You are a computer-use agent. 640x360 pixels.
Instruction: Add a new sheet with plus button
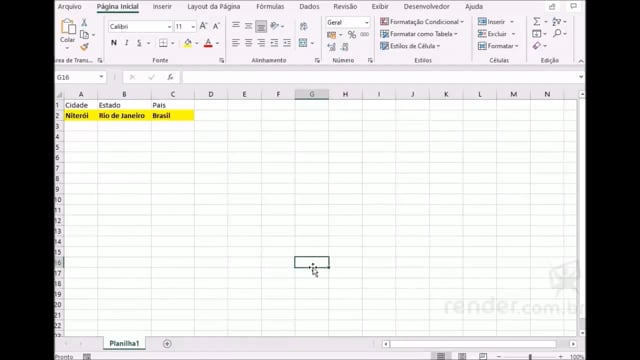click(167, 344)
